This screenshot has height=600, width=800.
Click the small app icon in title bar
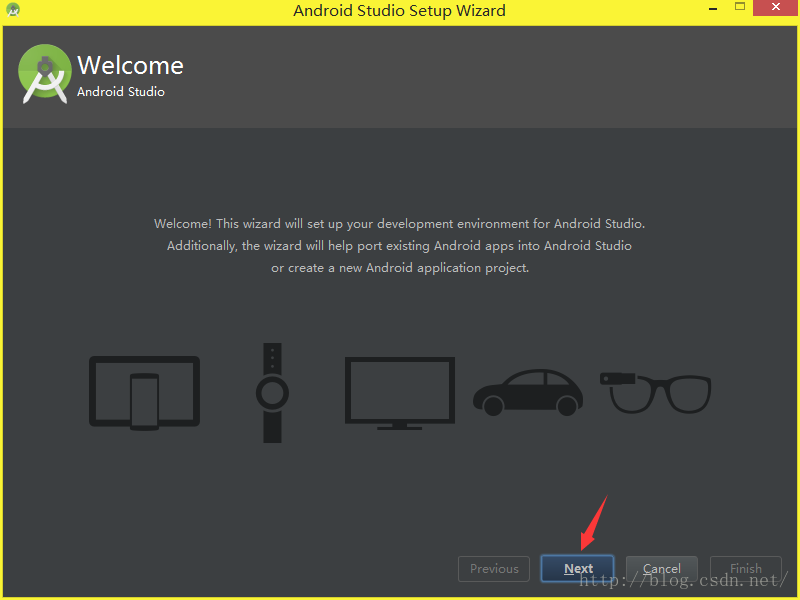click(13, 10)
